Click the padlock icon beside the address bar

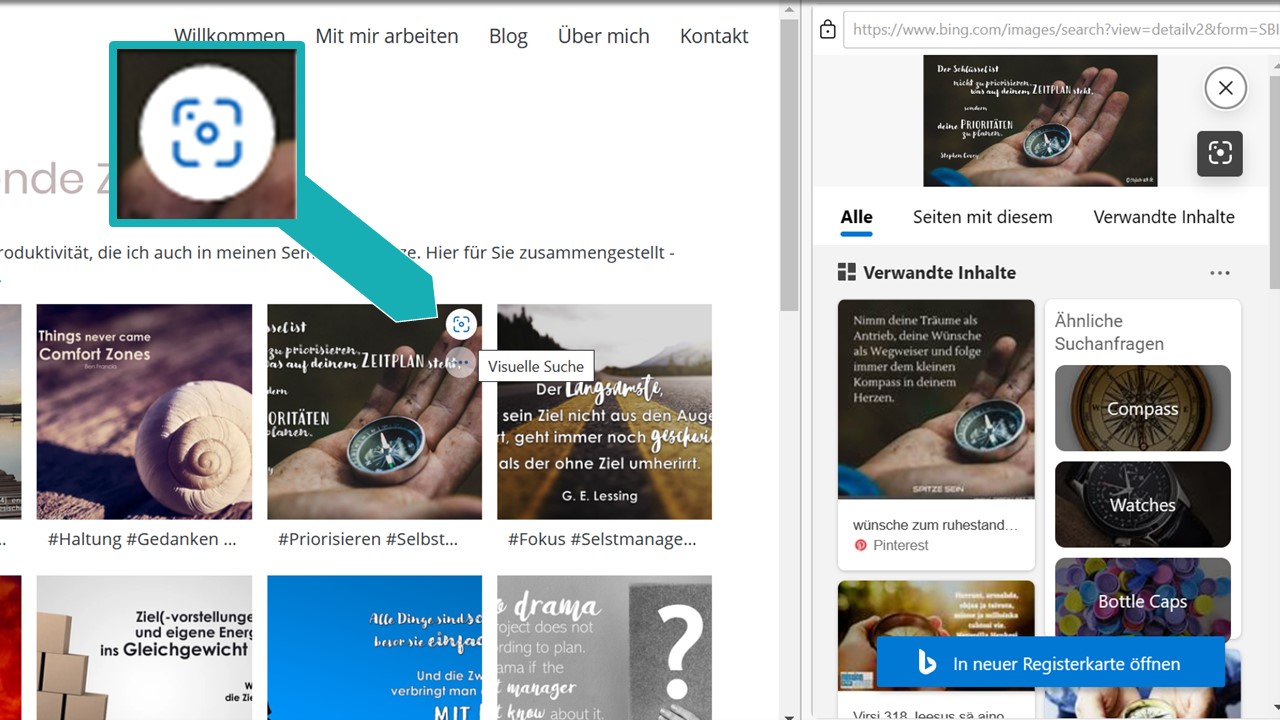coord(826,31)
